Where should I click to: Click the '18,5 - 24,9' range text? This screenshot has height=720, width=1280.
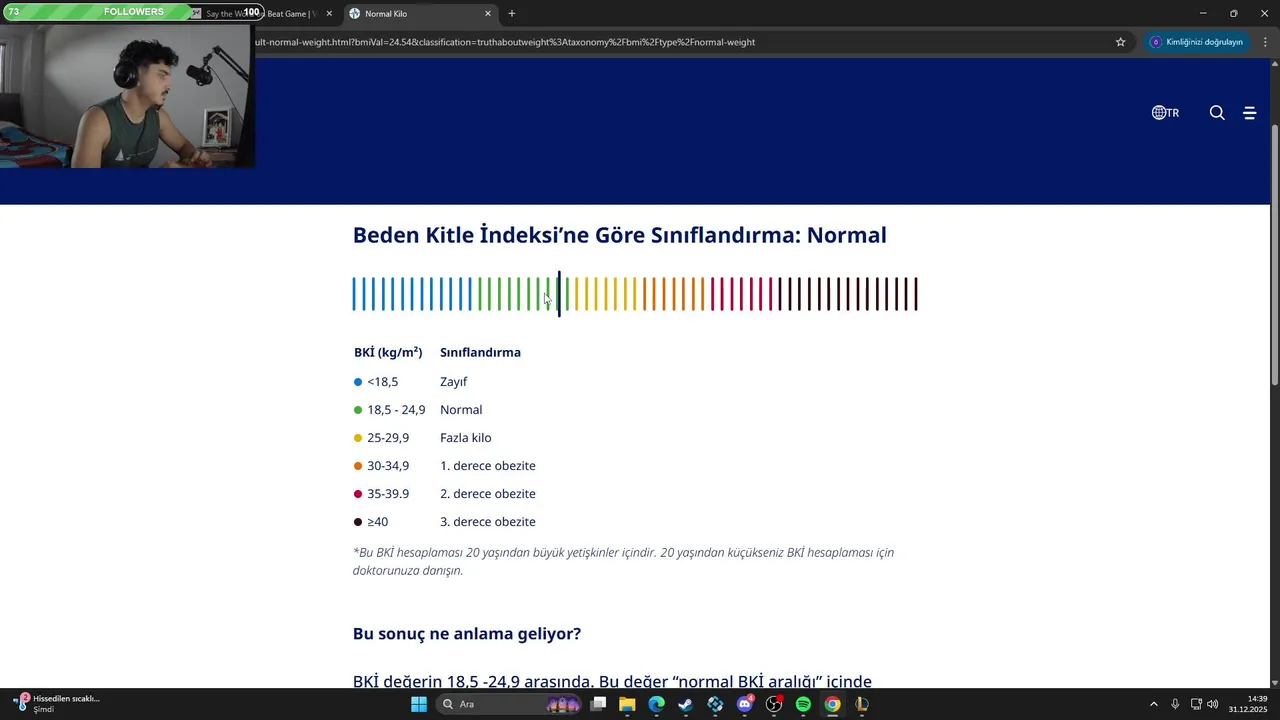click(396, 410)
